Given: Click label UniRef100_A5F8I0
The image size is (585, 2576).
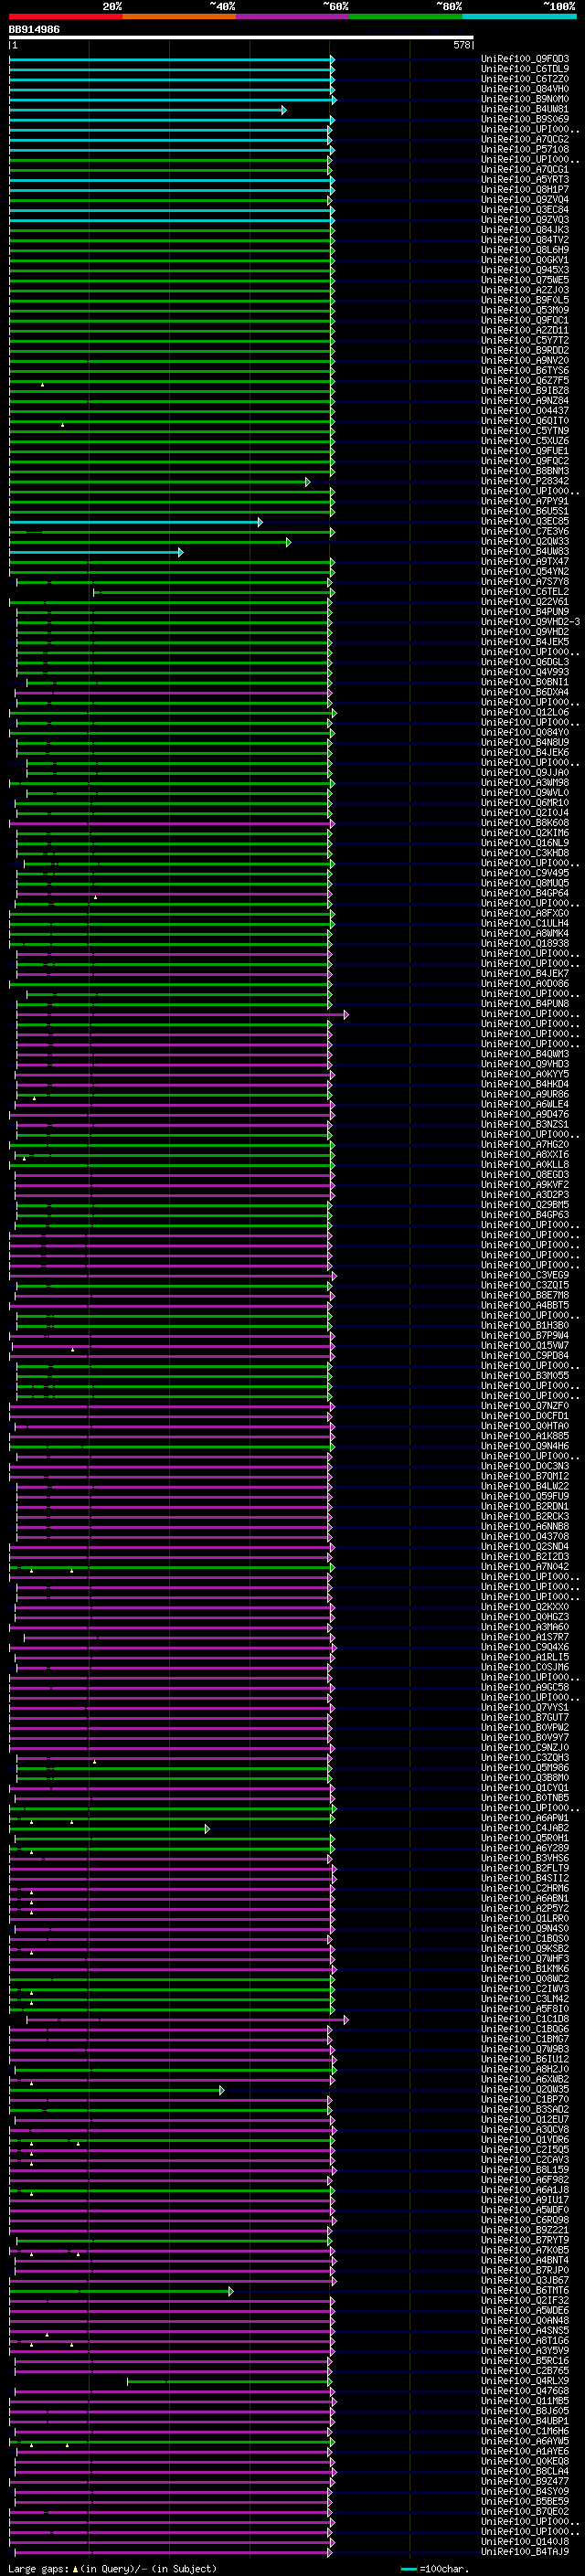Looking at the screenshot, I should click(x=525, y=2009).
